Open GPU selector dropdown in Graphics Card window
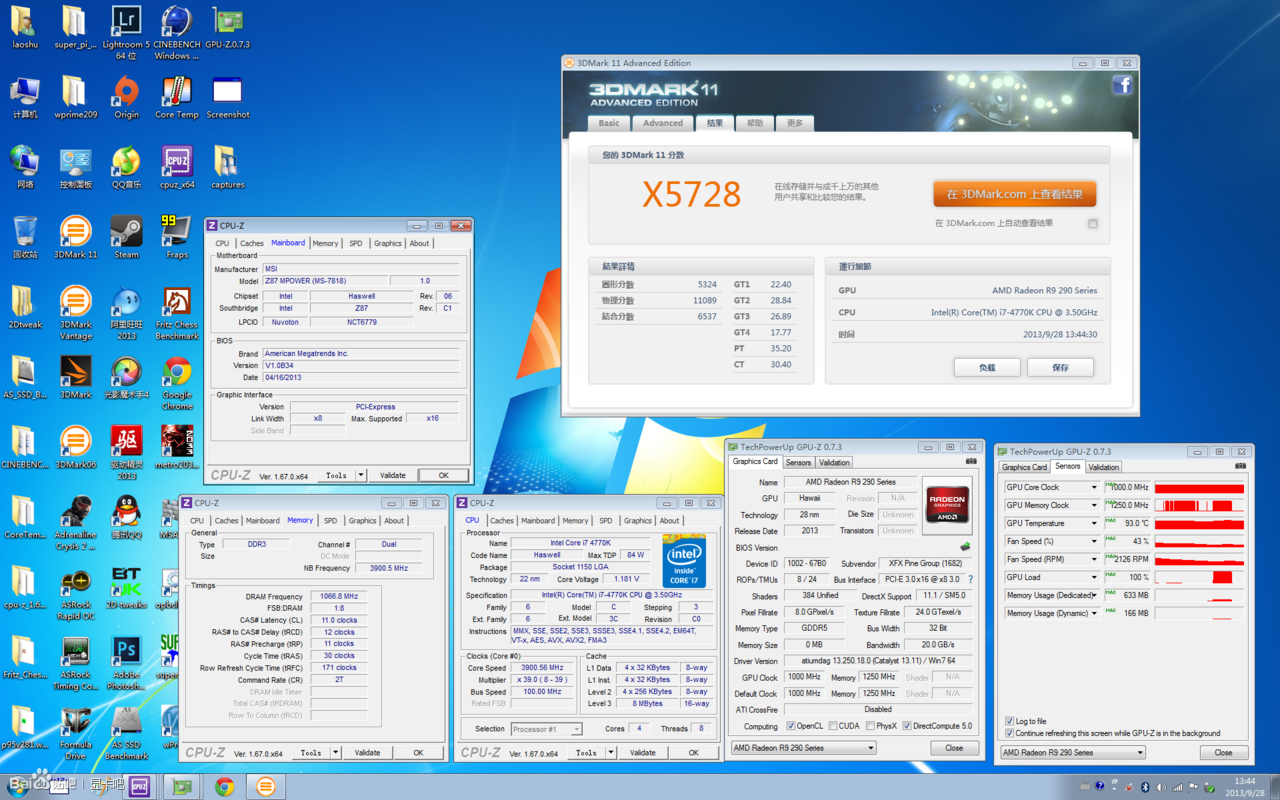Viewport: 1280px width, 800px height. [x=803, y=748]
